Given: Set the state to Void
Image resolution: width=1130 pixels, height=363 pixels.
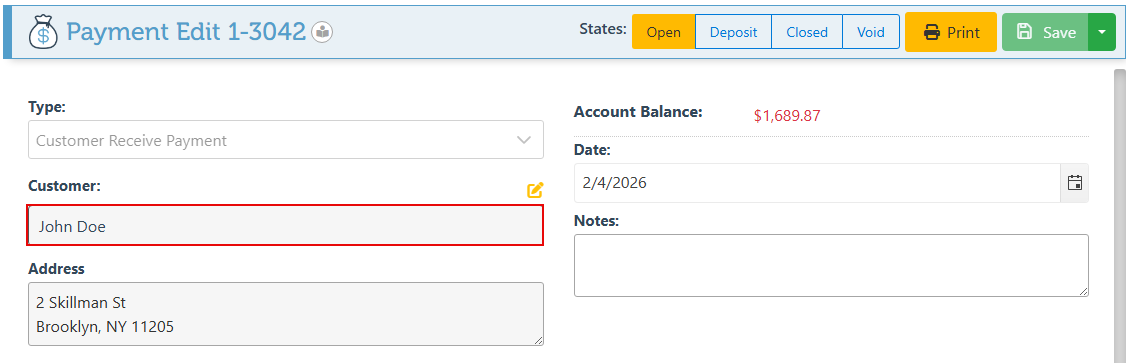Looking at the screenshot, I should point(871,32).
